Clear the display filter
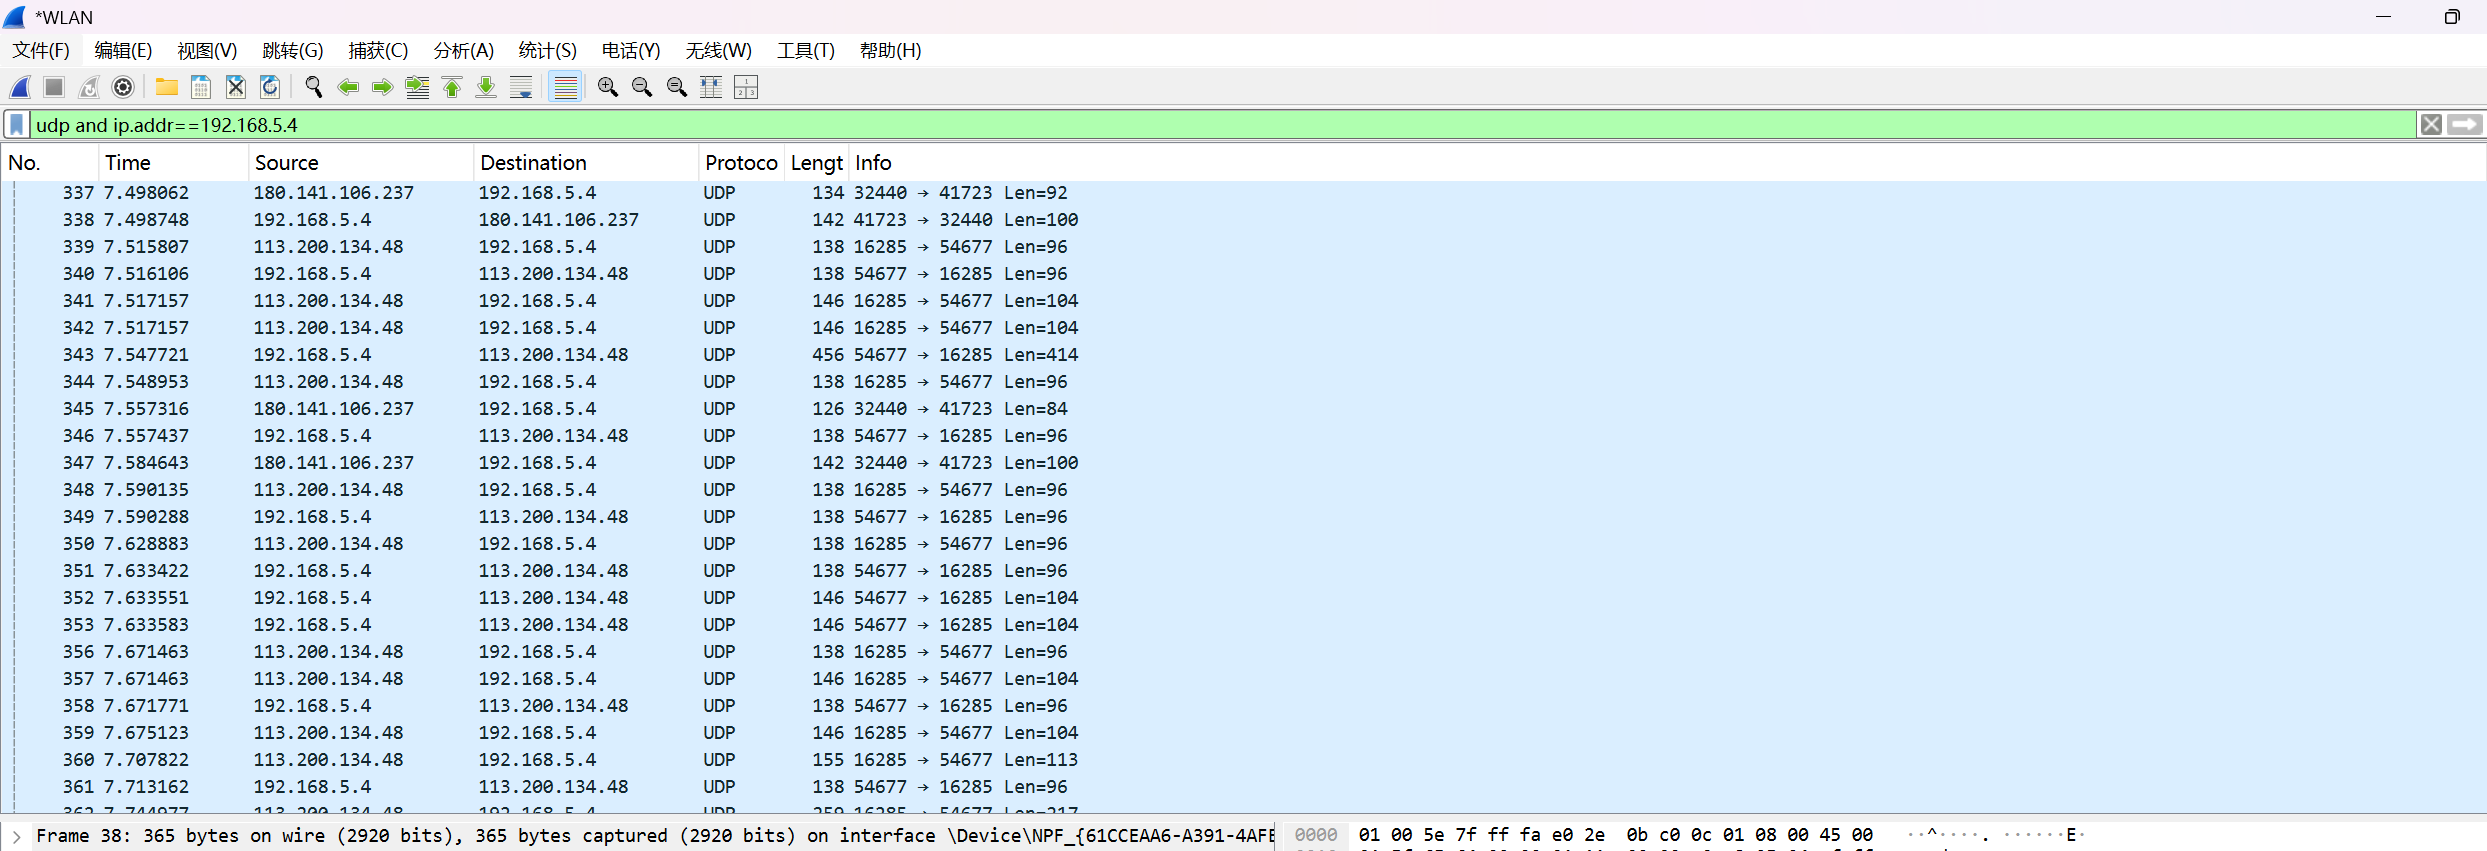 (2431, 125)
